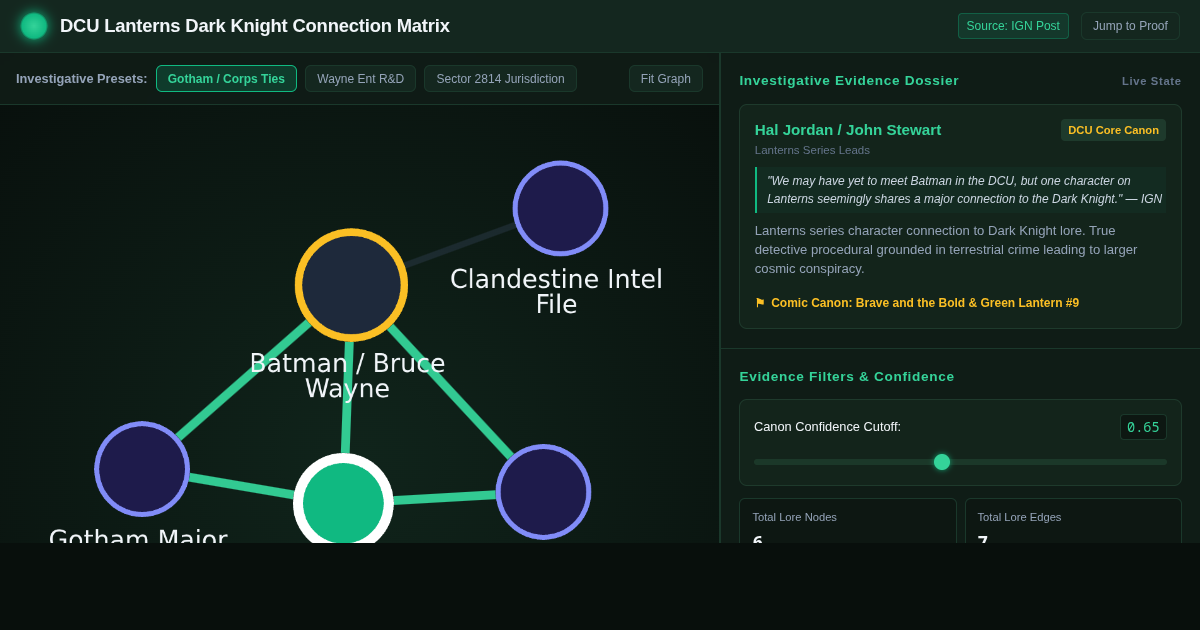Click the Lanterns Series Leads subtitle
This screenshot has width=1200, height=630.
(812, 150)
